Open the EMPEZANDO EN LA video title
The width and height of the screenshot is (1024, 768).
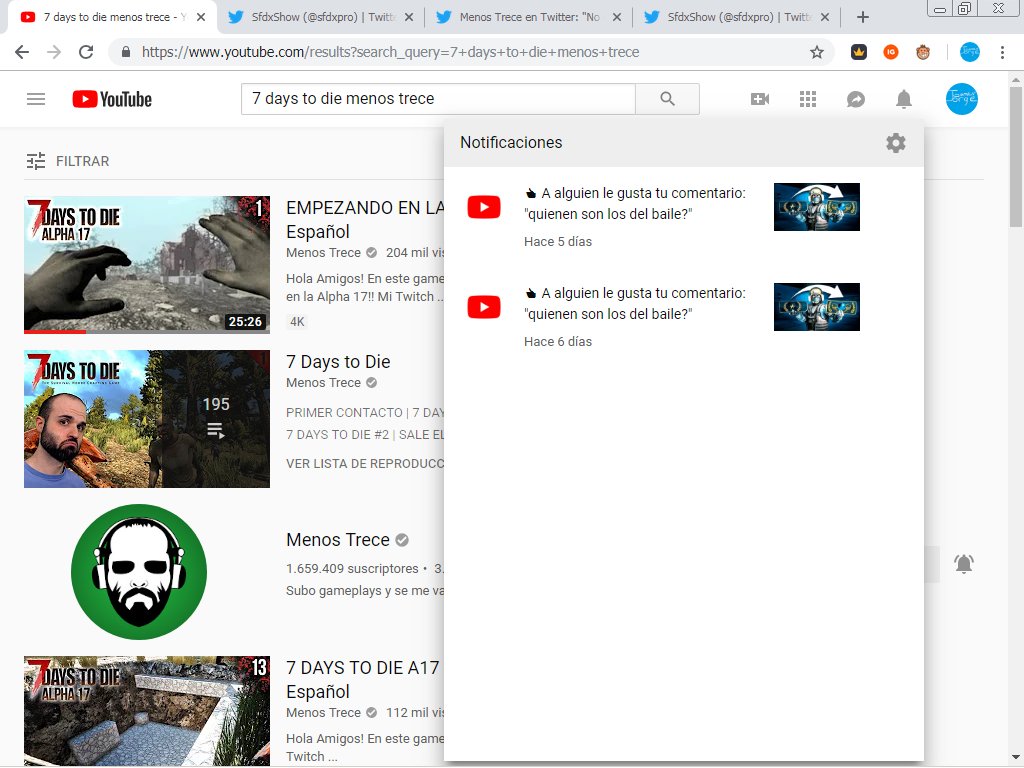click(365, 219)
